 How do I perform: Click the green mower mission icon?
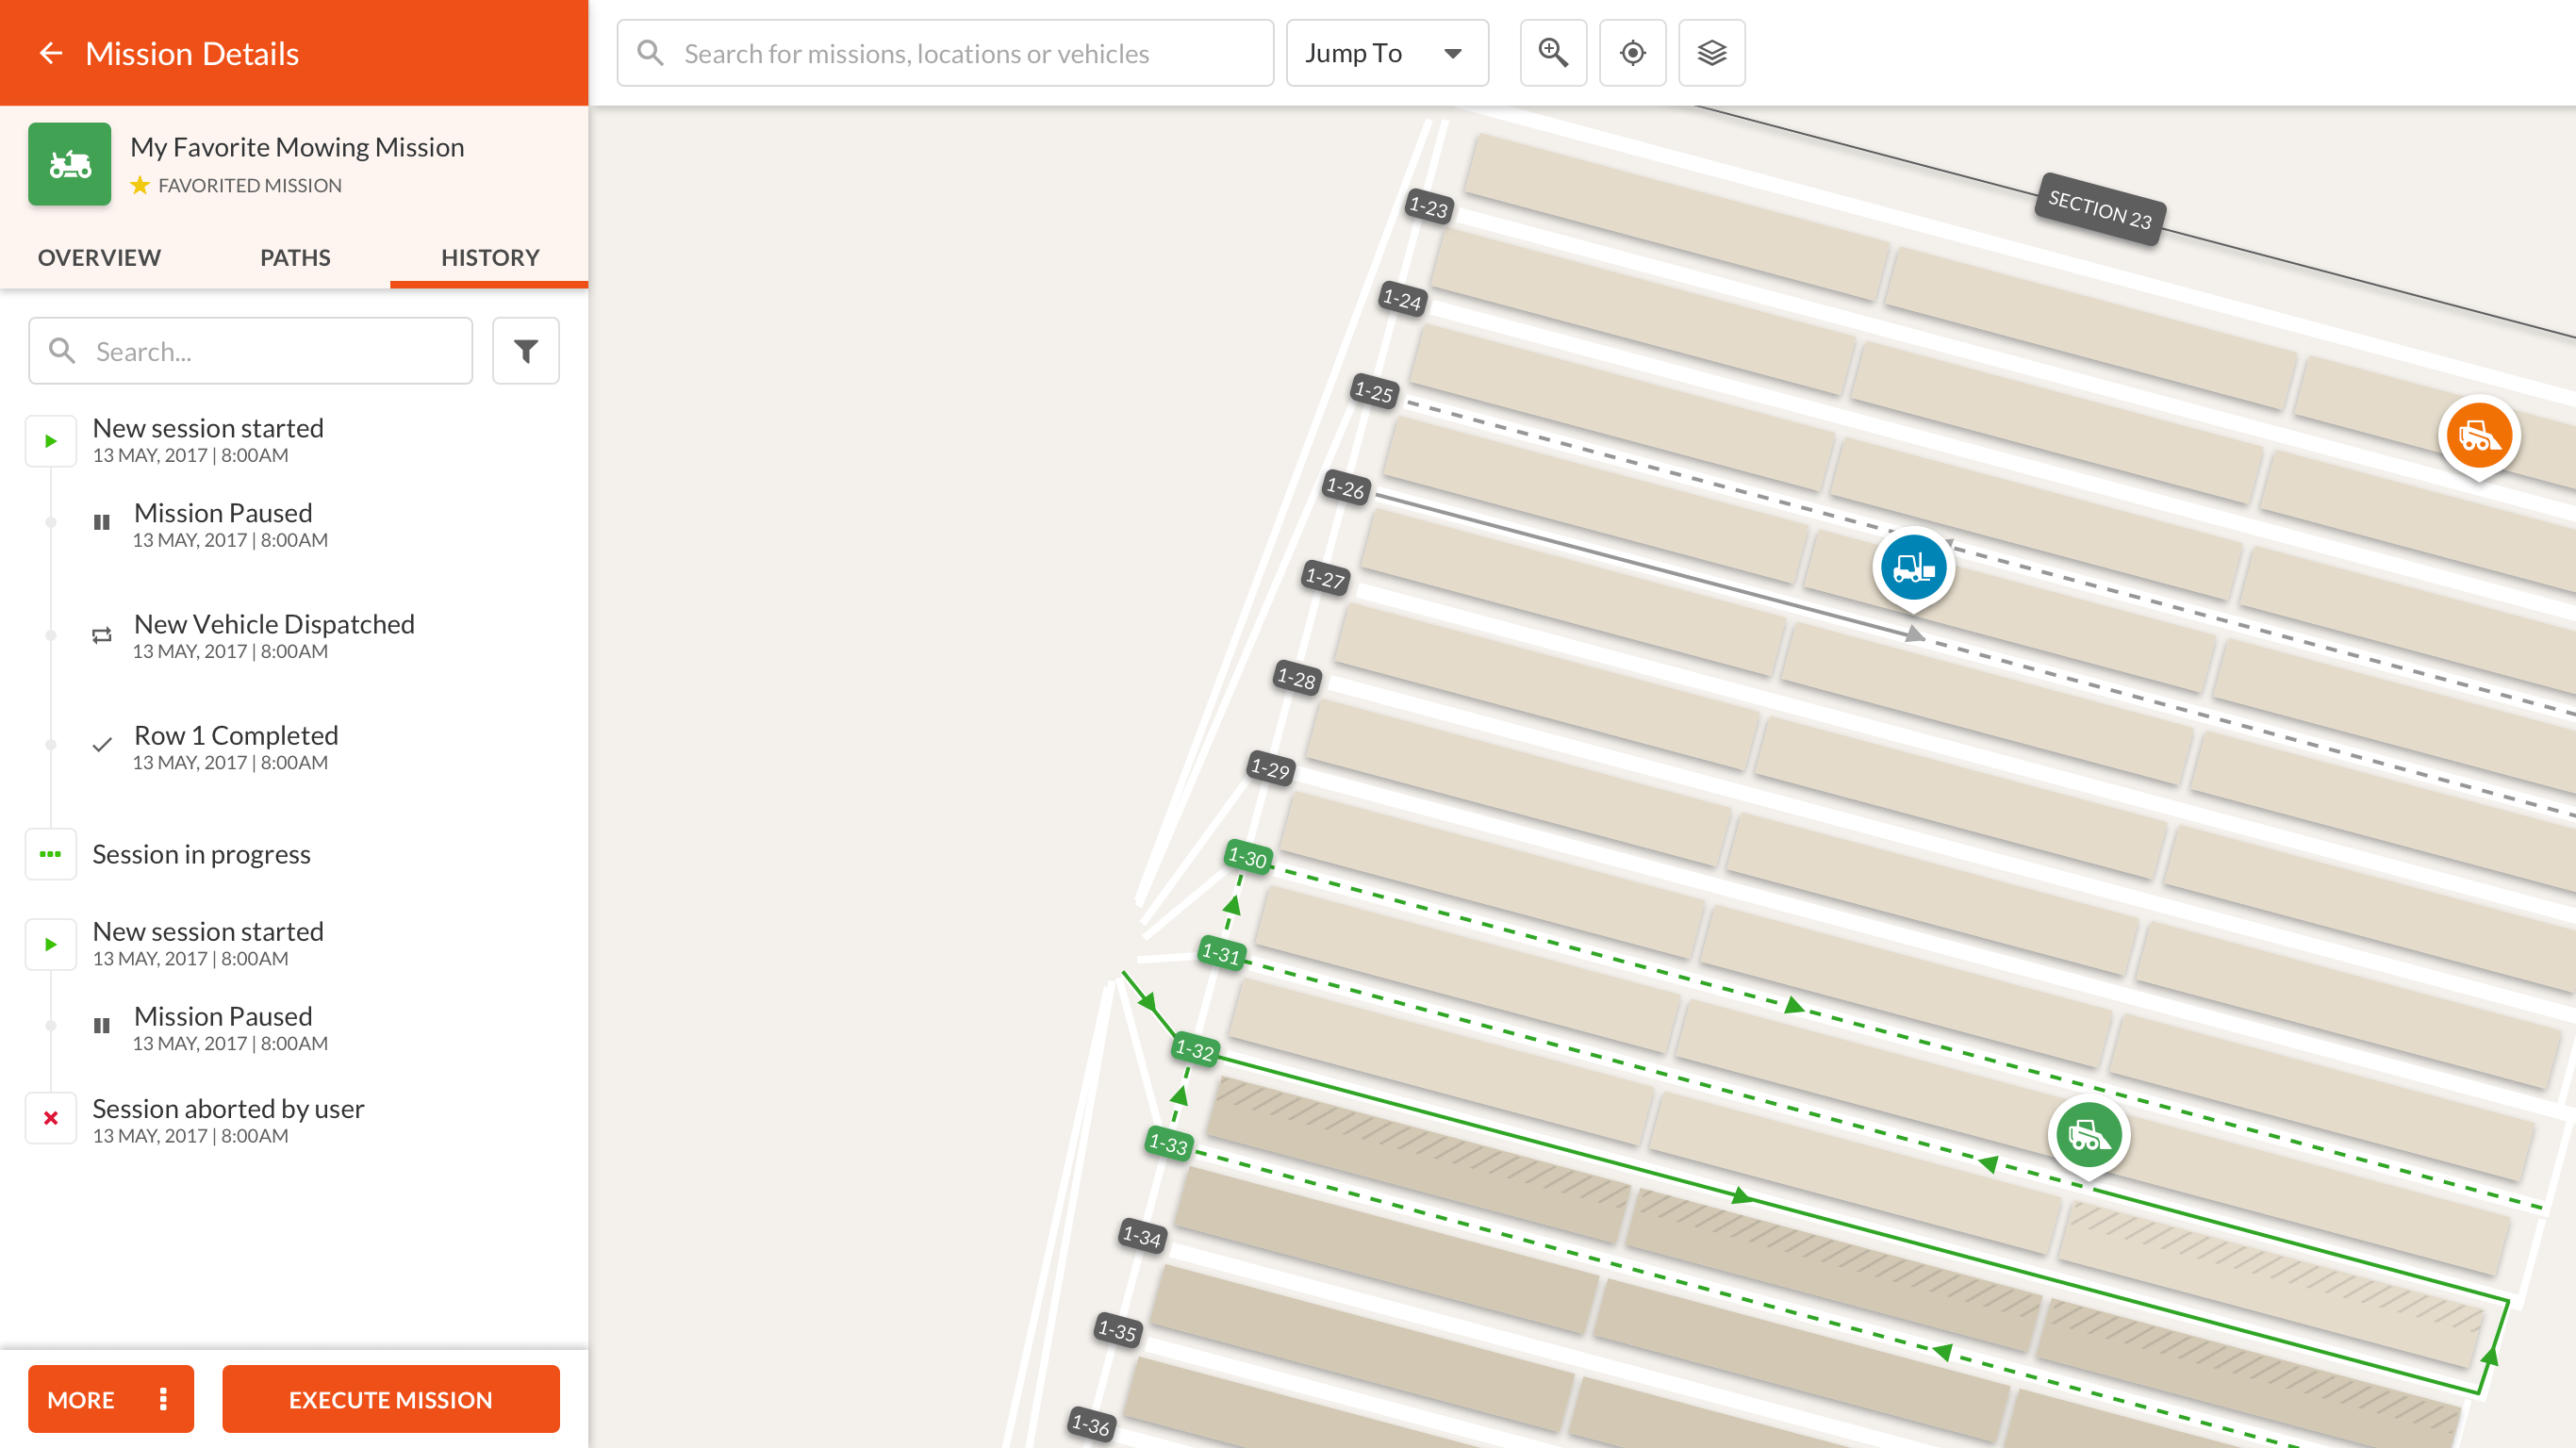69,164
